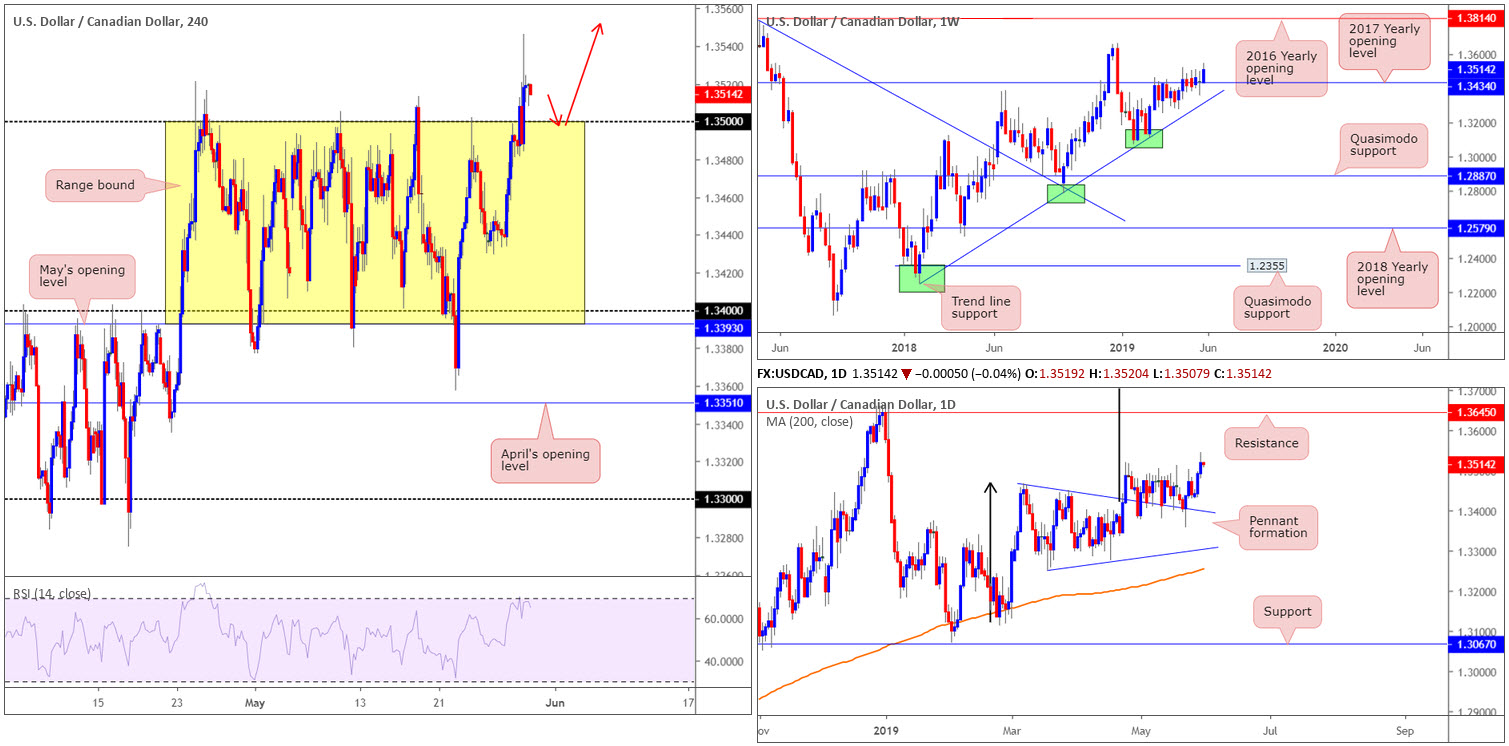
Task: Click the blue 1.33510 price tag
Action: (721, 403)
